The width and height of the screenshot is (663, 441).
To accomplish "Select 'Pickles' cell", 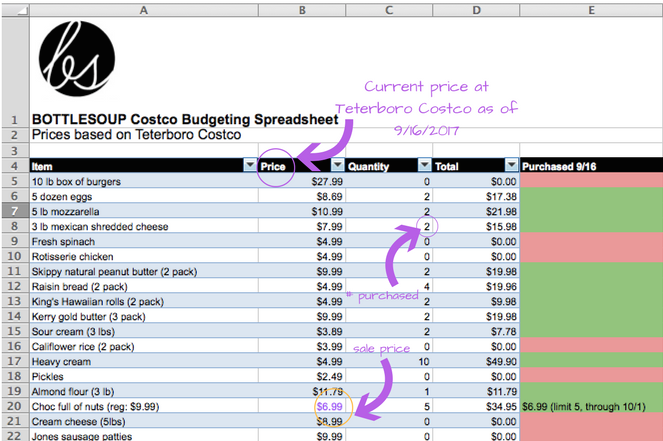I will (144, 376).
